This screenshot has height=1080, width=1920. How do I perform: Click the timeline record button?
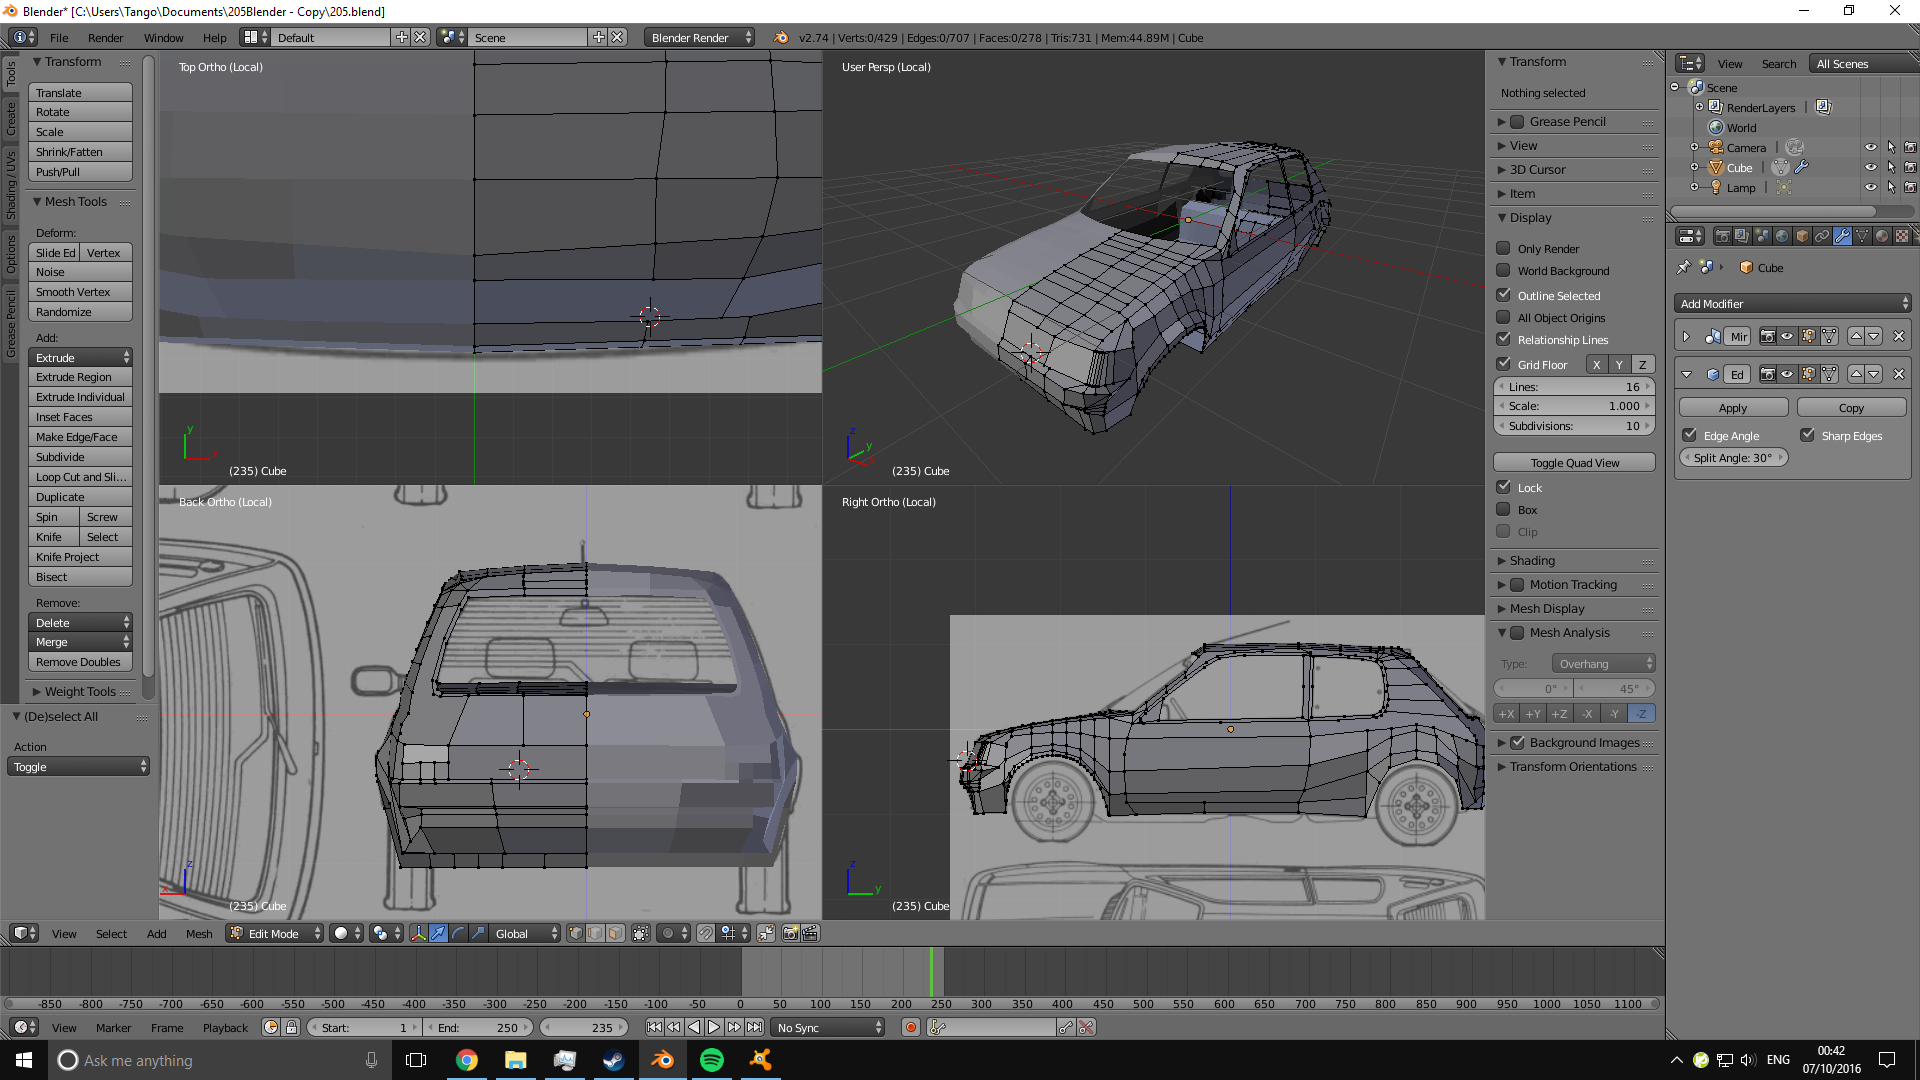(910, 1027)
